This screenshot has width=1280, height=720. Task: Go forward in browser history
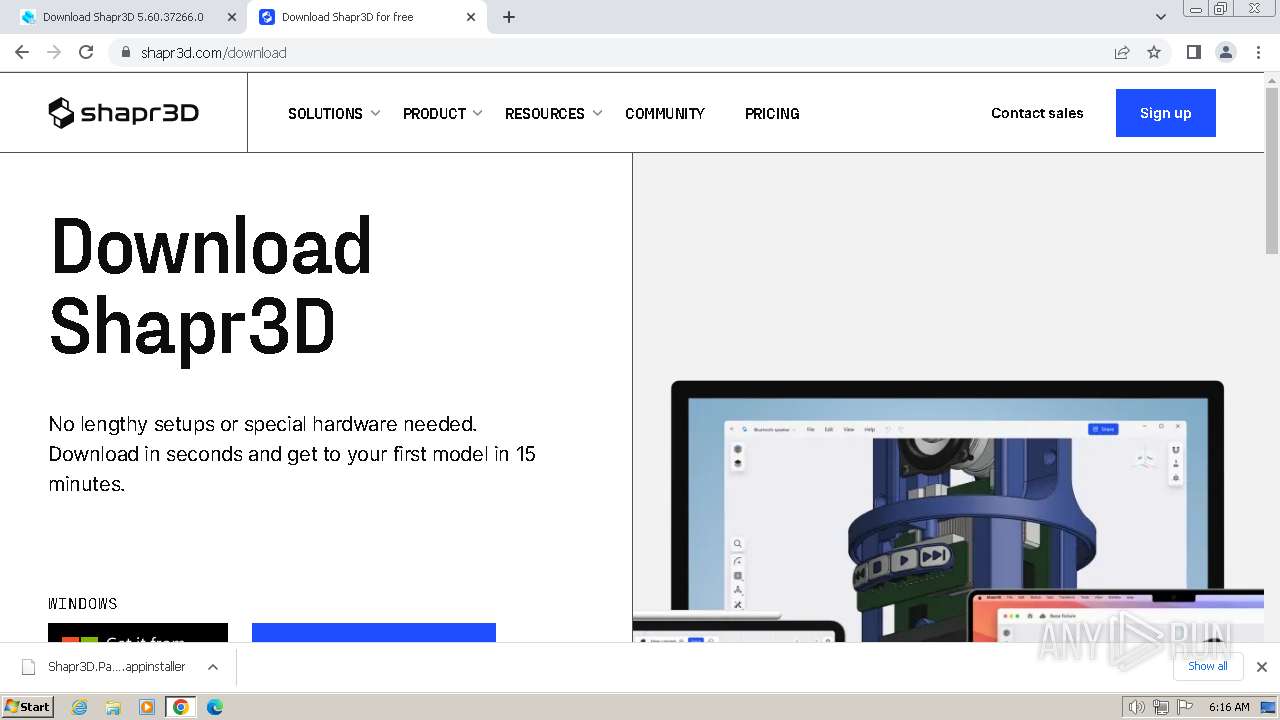coord(54,52)
